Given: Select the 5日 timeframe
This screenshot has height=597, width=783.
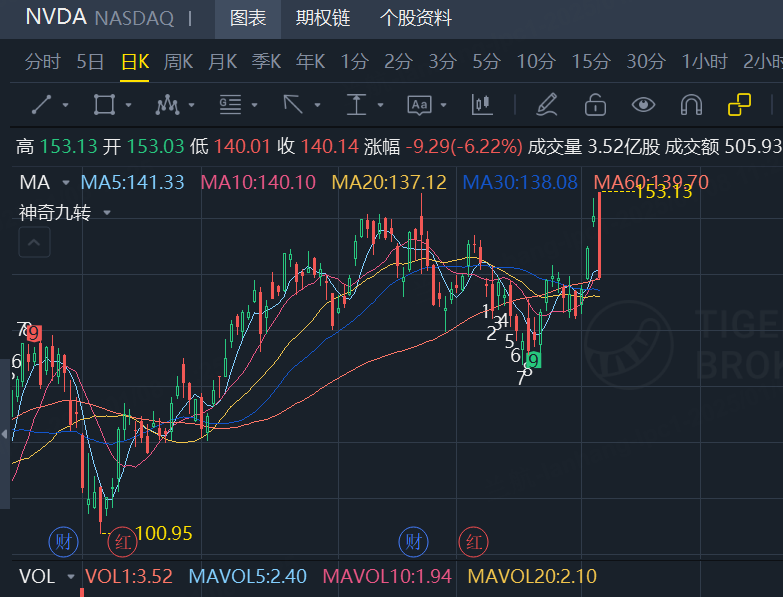Looking at the screenshot, I should click(90, 62).
